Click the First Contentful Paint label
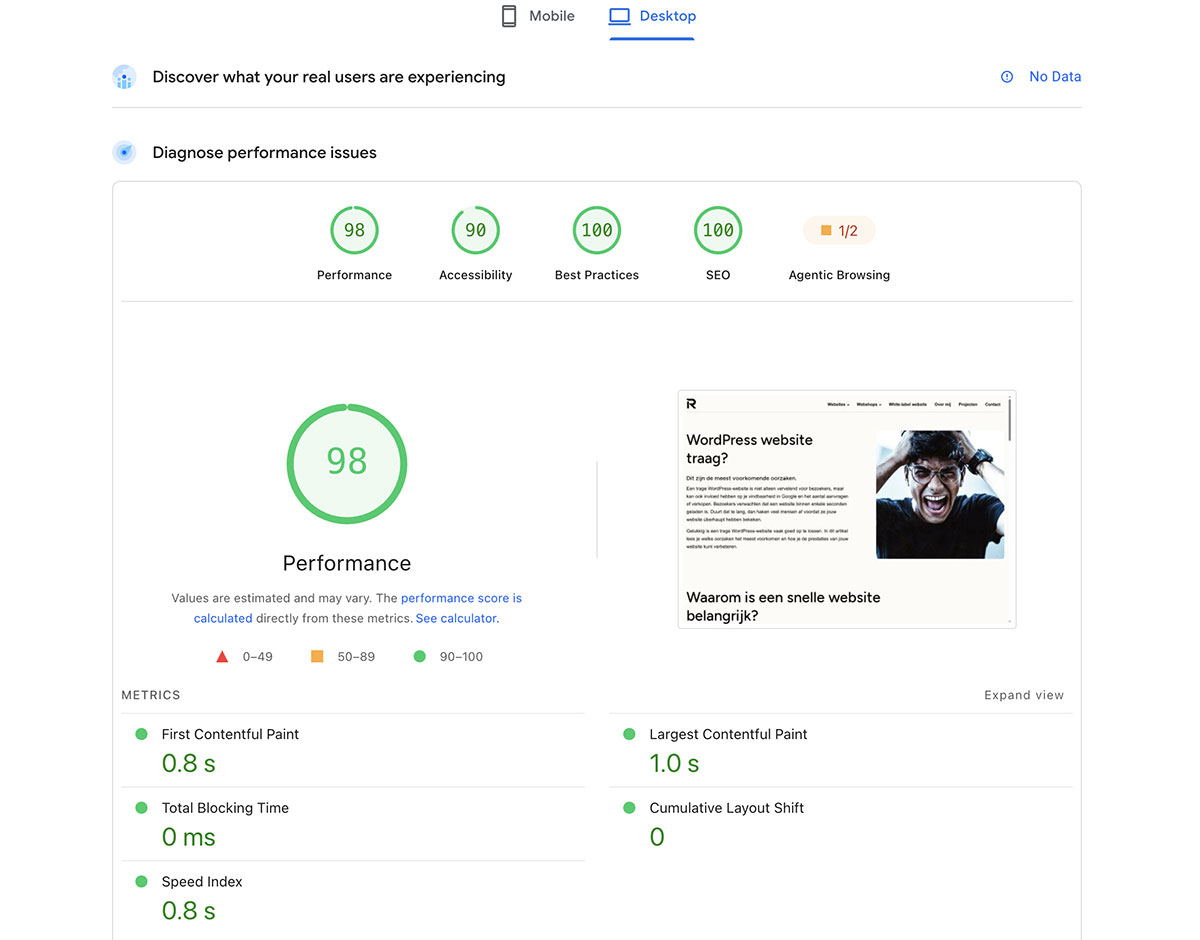The width and height of the screenshot is (1200, 940). coord(230,734)
